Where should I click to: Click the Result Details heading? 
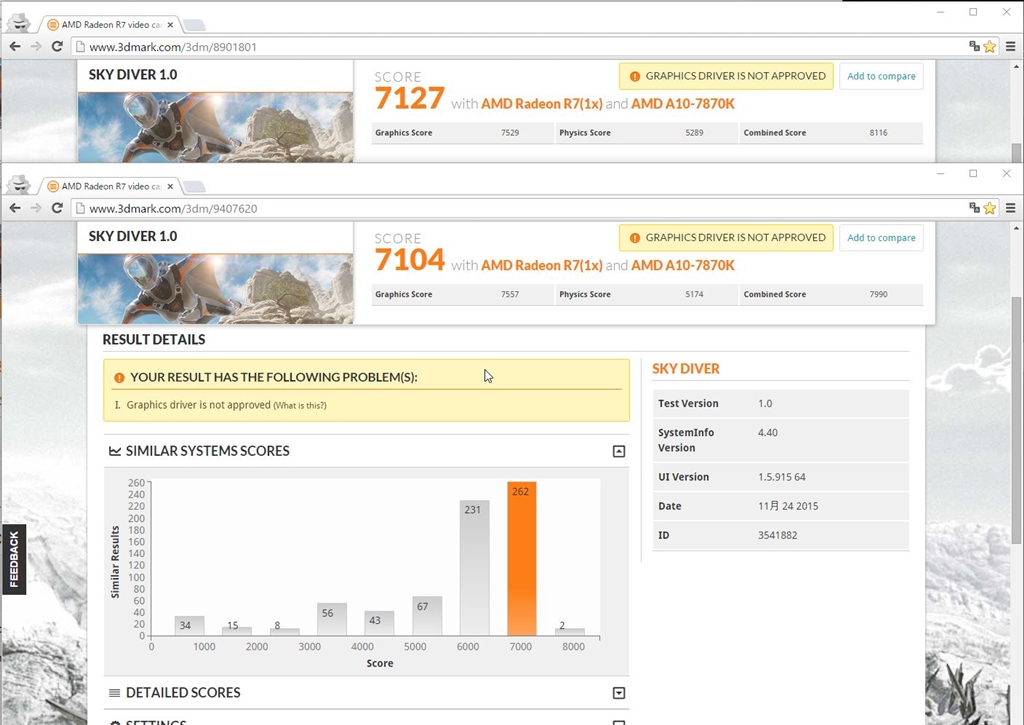[154, 340]
